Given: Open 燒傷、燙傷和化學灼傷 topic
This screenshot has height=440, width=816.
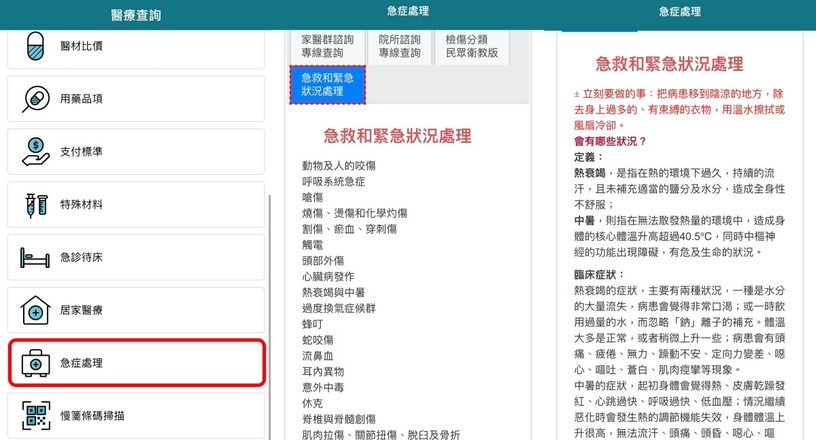Looking at the screenshot, I should click(354, 213).
